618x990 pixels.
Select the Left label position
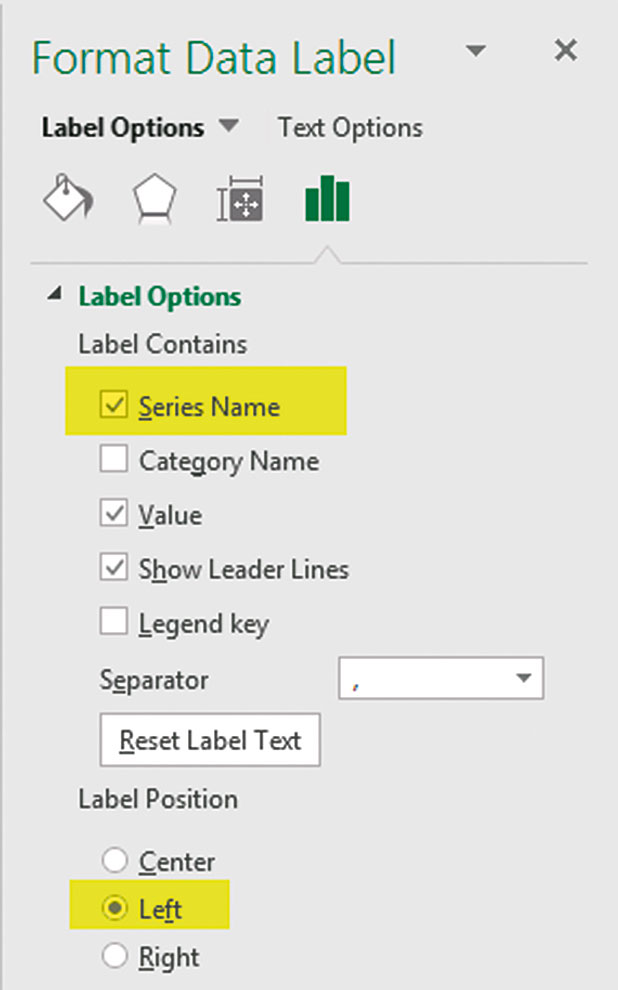point(116,908)
